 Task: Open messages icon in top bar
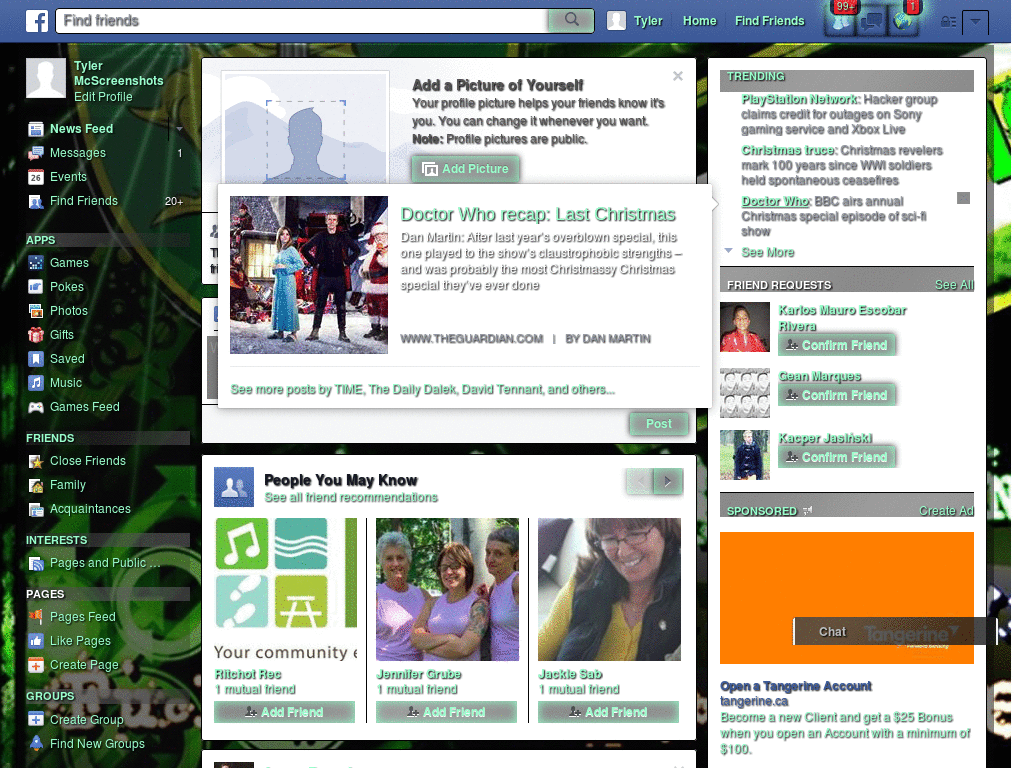[x=872, y=22]
